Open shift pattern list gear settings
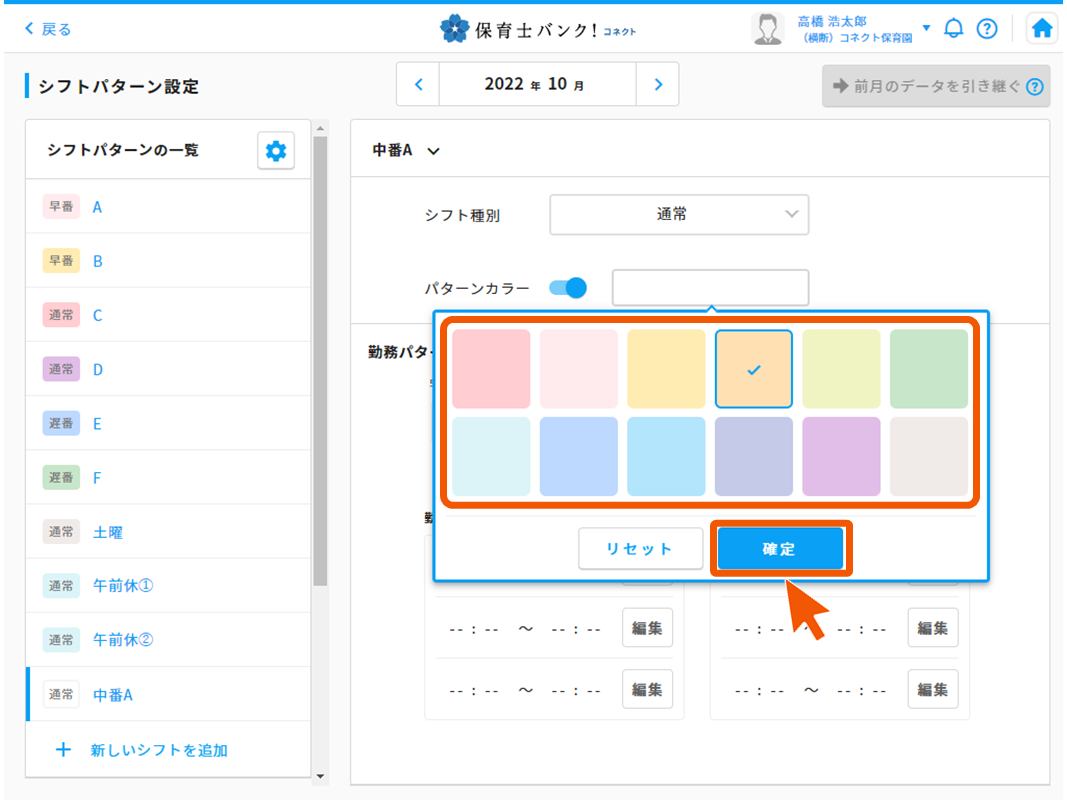 275,150
